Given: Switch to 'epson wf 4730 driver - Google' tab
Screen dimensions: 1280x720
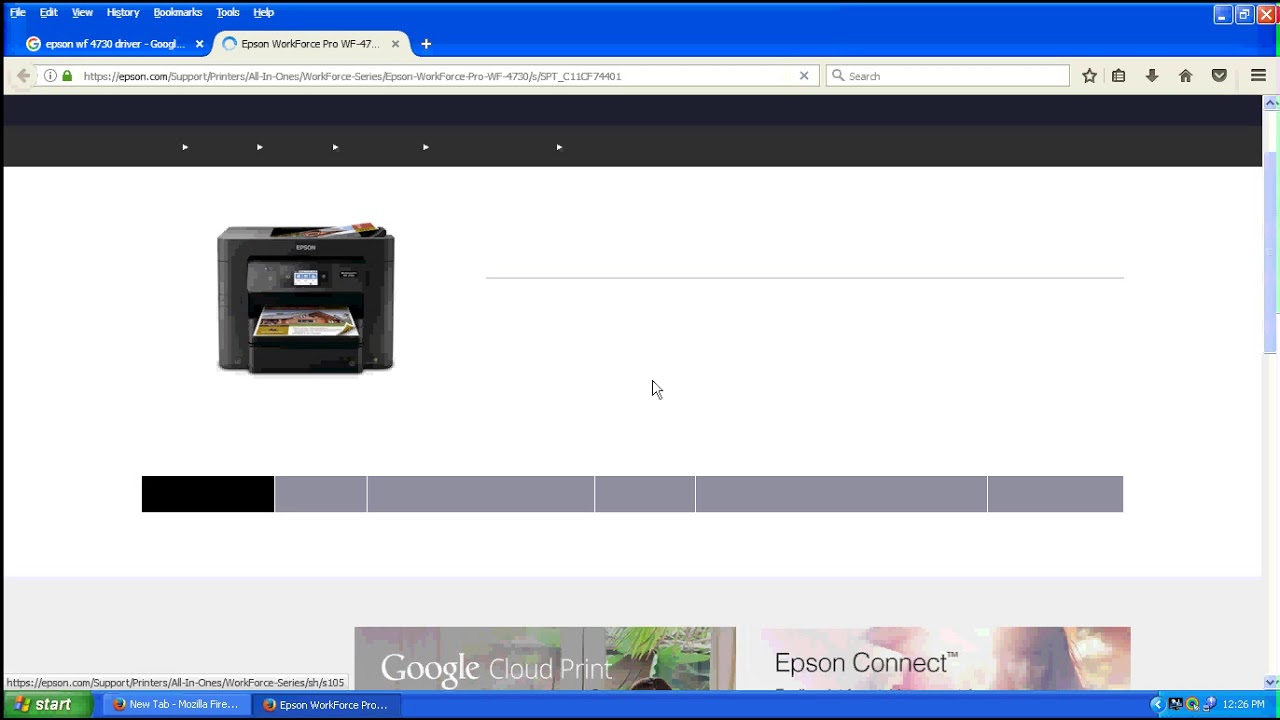Looking at the screenshot, I should pos(113,44).
